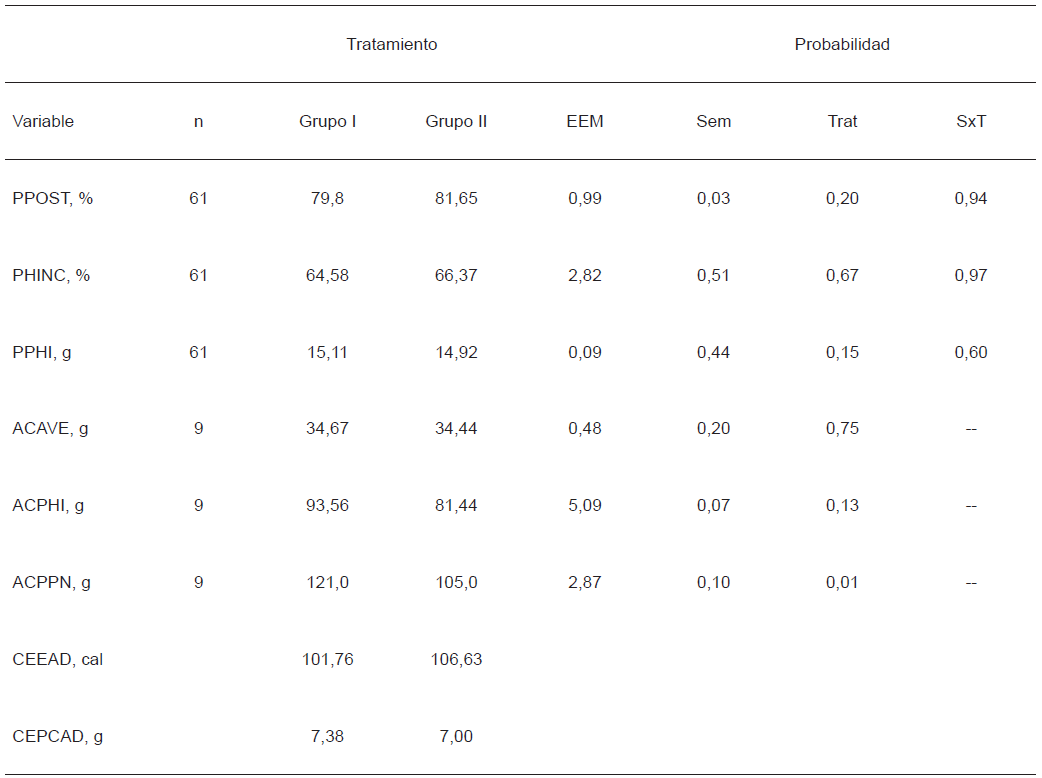Click the CEPCAD, g row label

coord(58,736)
